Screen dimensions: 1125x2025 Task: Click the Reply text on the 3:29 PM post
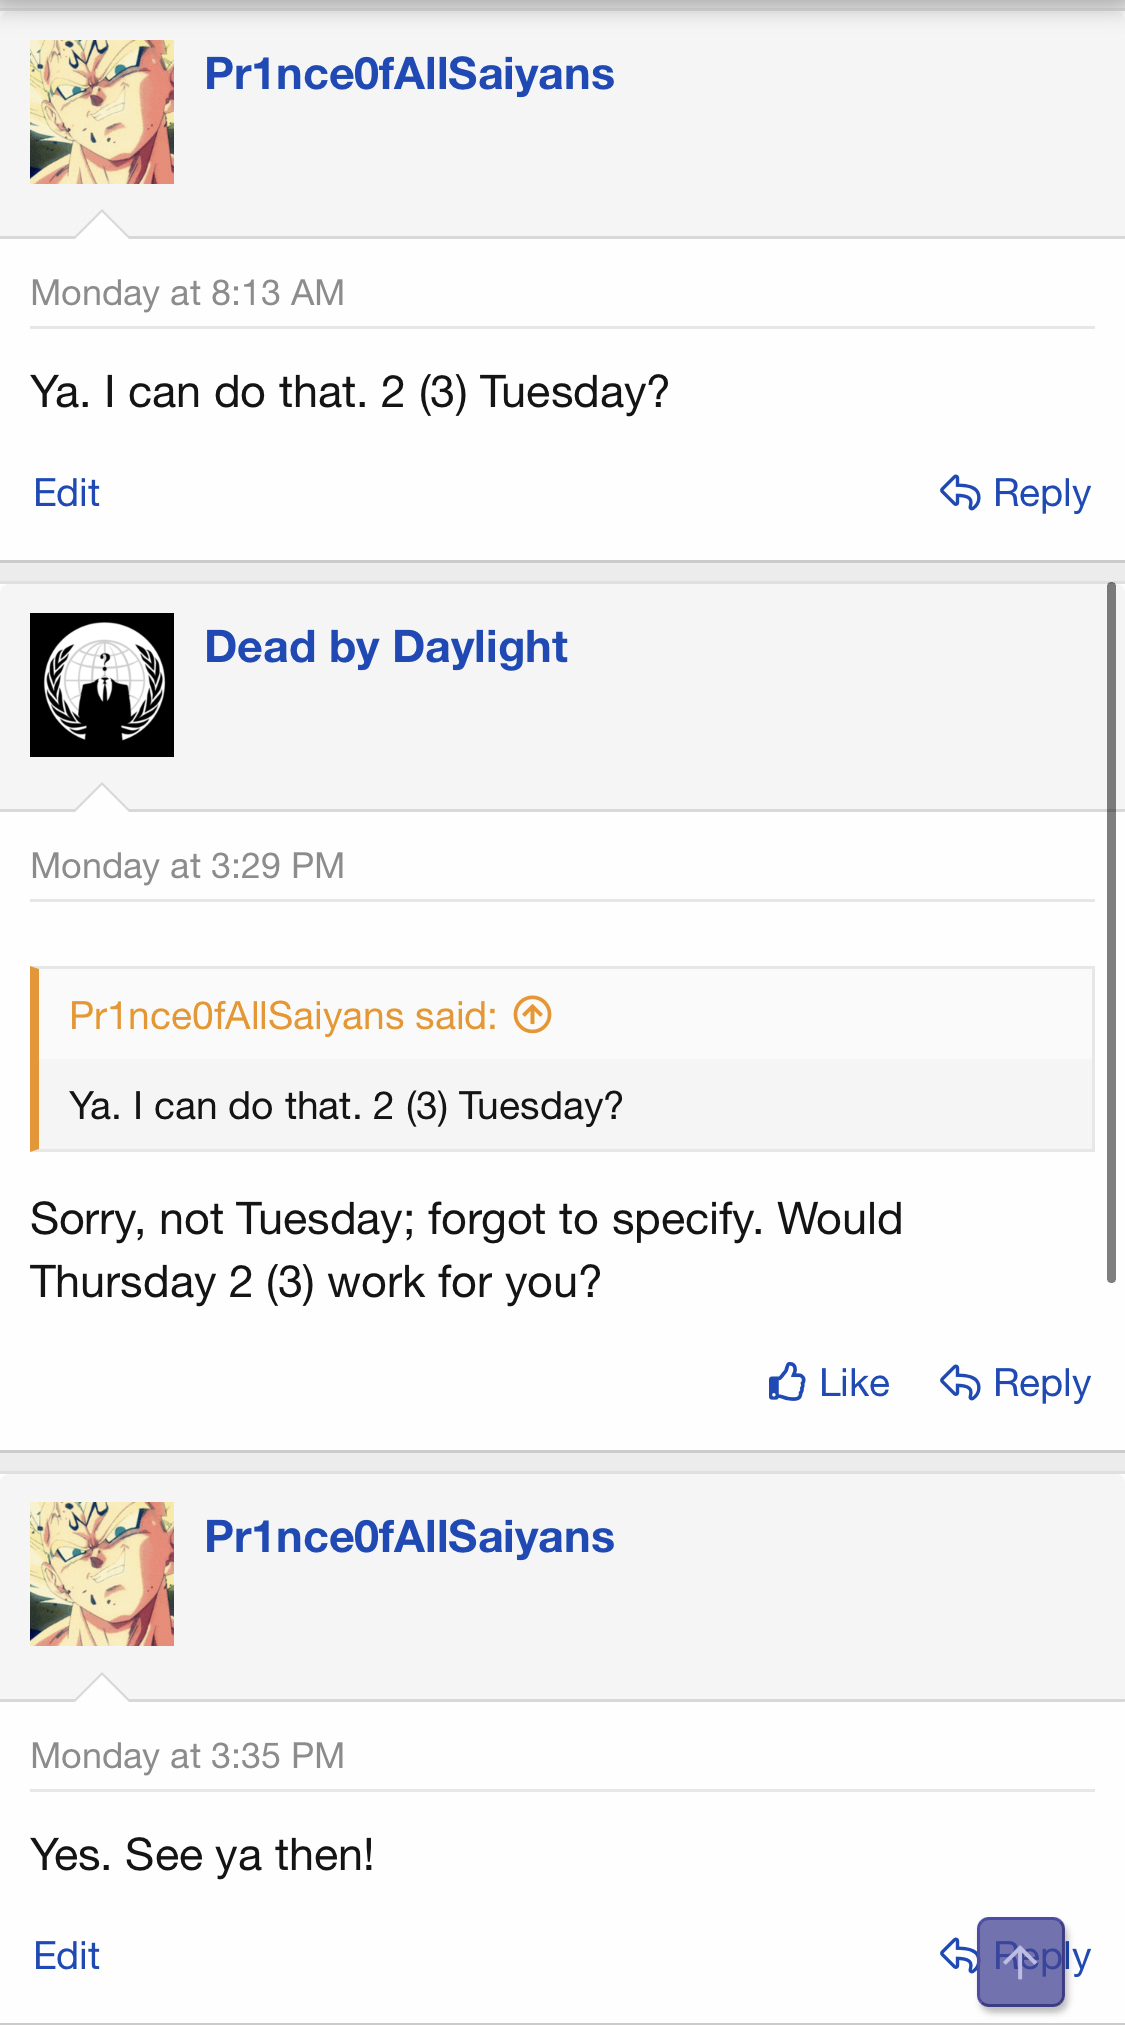pos(1041,1383)
